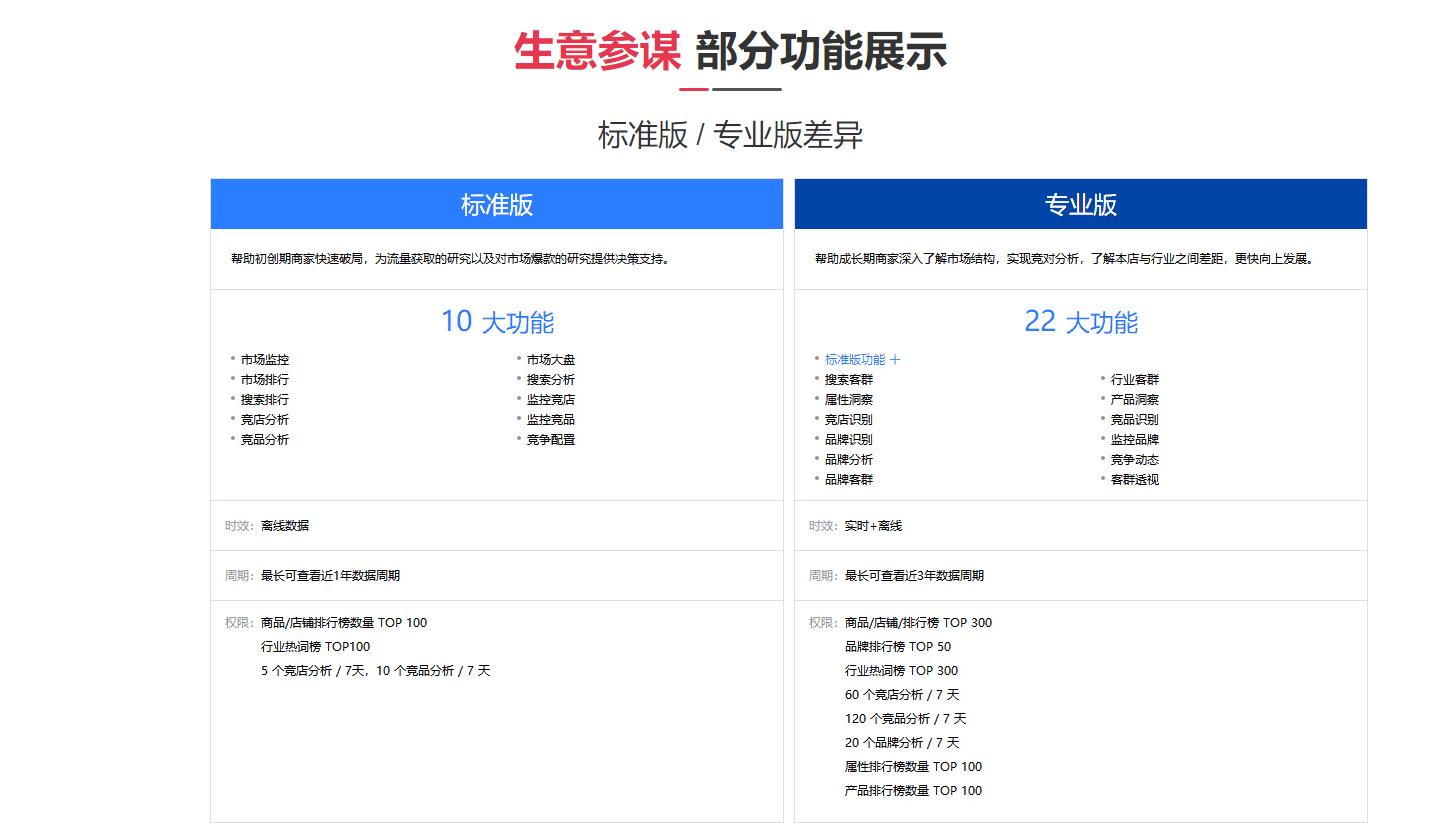Click the 搜索排行 feature in 标准版

point(264,399)
